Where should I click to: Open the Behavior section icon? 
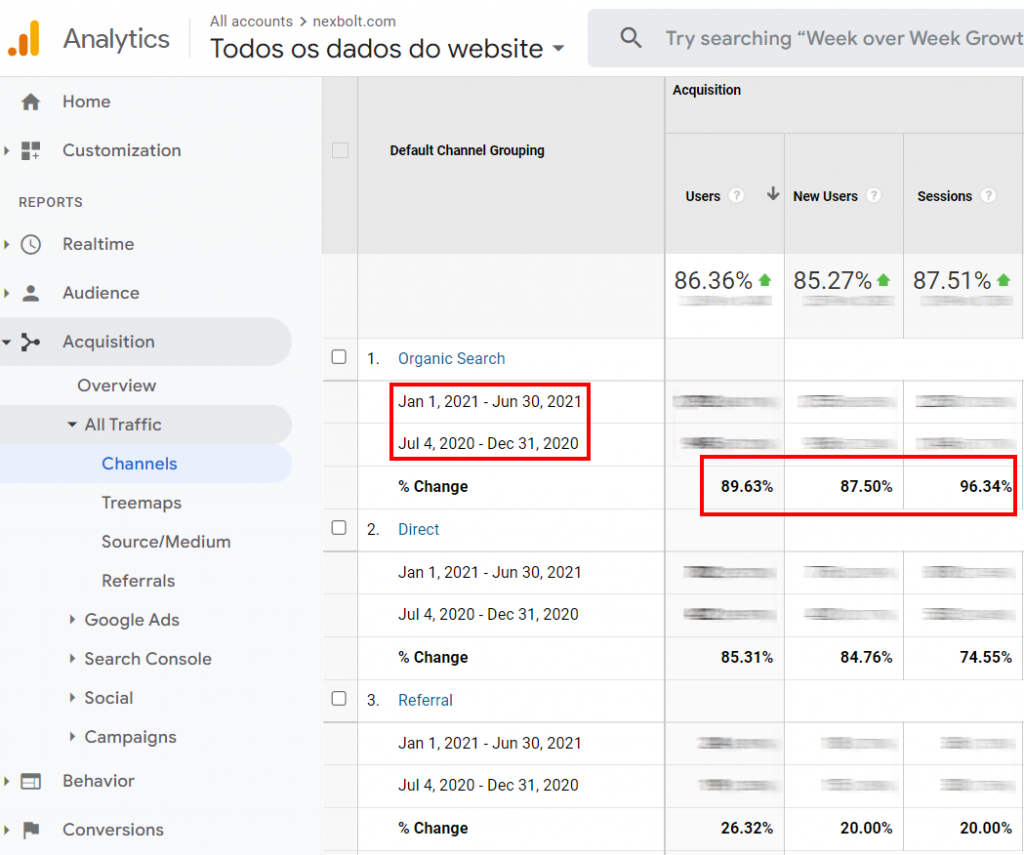tap(31, 781)
